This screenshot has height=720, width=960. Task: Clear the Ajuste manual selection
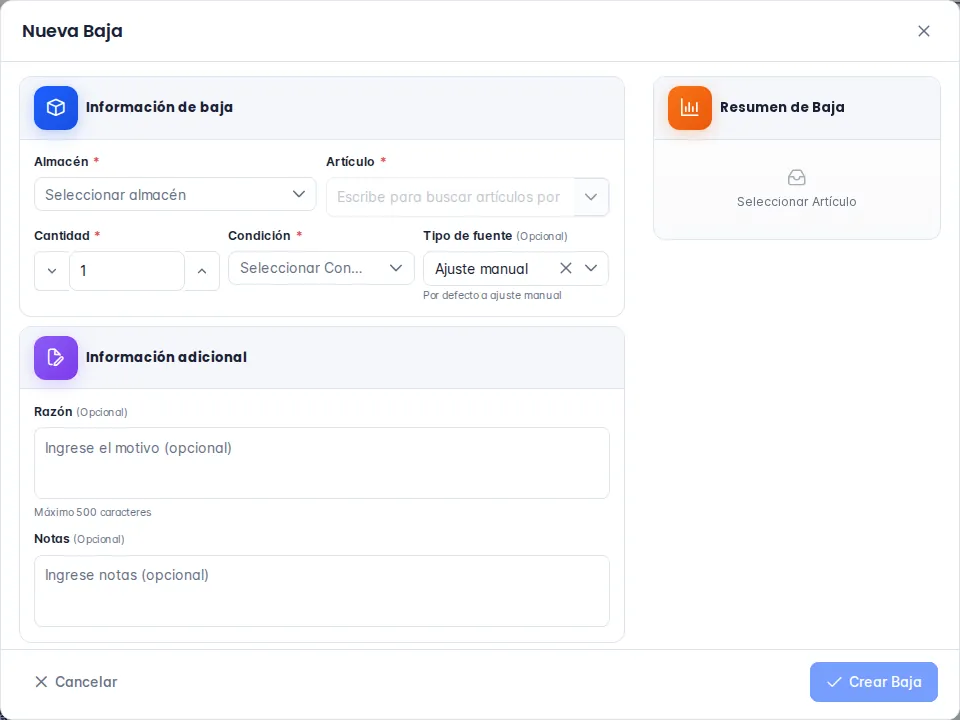pyautogui.click(x=566, y=268)
